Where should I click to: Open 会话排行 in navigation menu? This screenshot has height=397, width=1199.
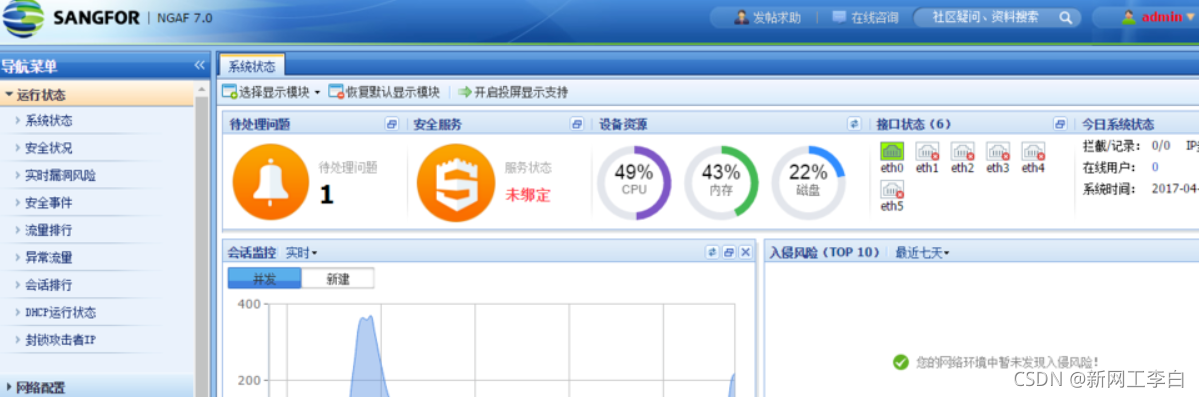pyautogui.click(x=49, y=285)
